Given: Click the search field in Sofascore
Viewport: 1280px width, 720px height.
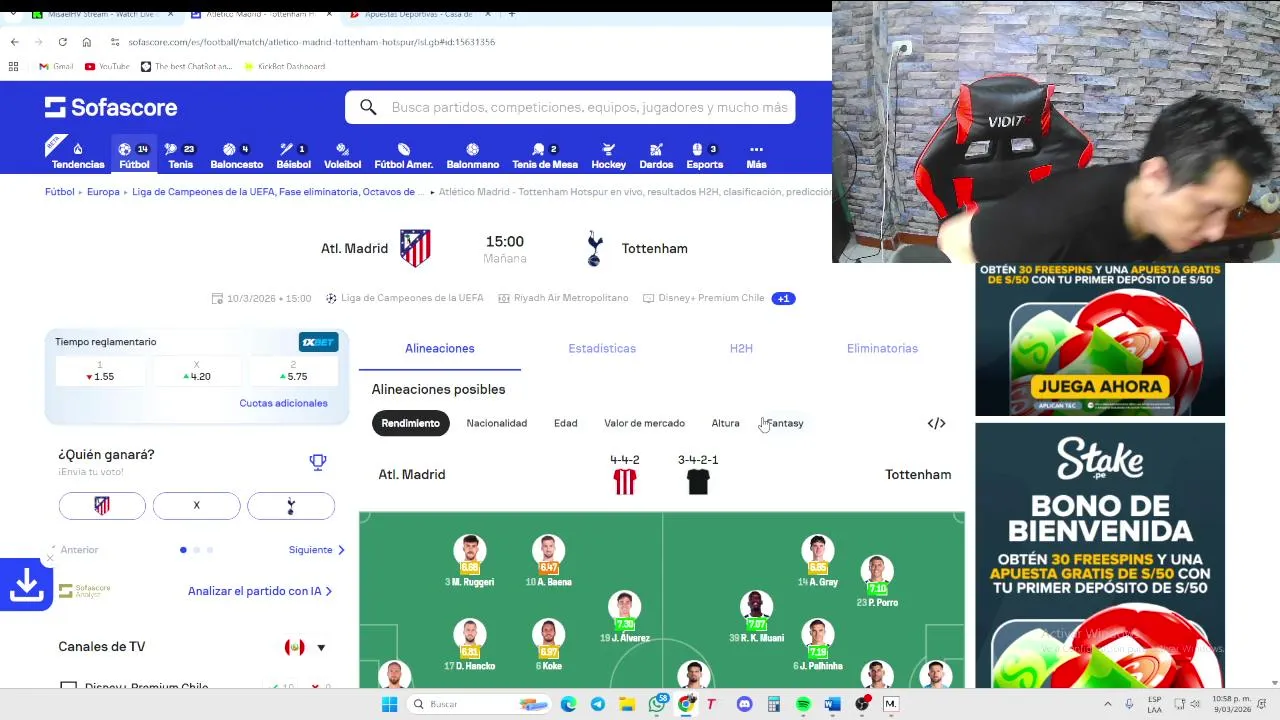Looking at the screenshot, I should 570,107.
